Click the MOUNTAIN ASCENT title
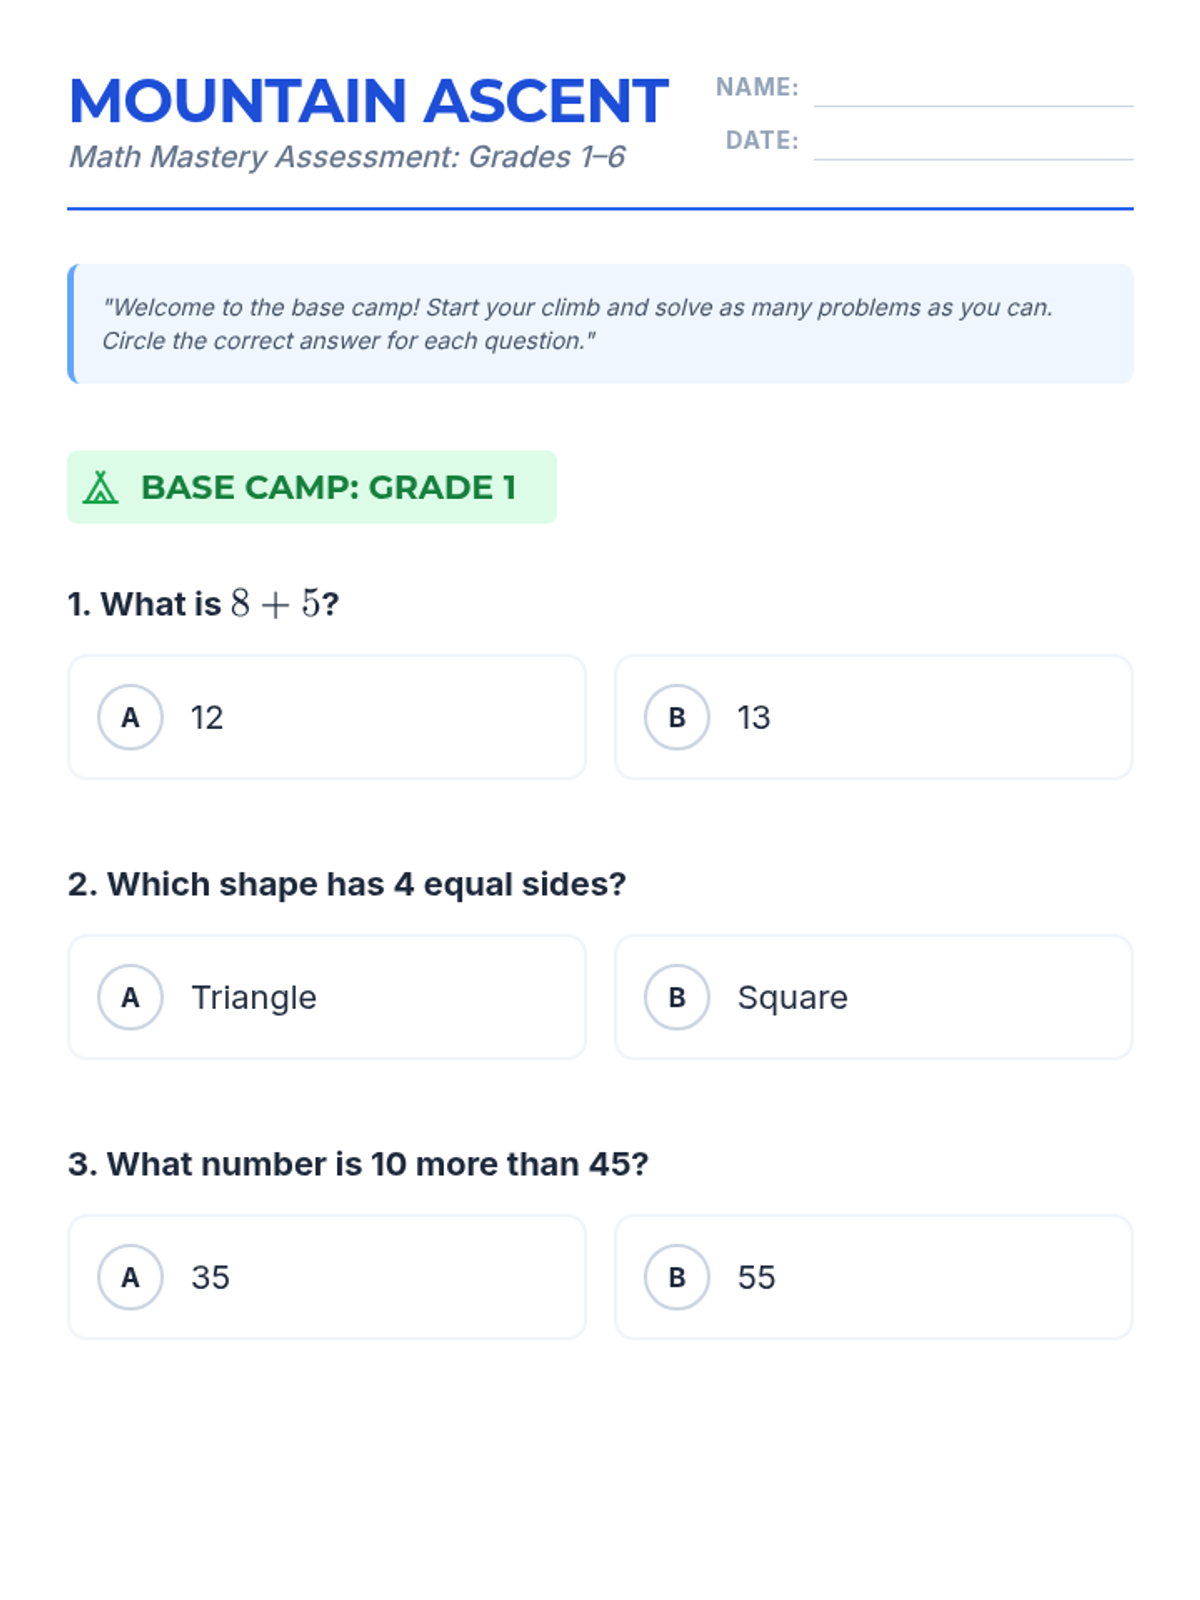The image size is (1200, 1600). pyautogui.click(x=368, y=101)
